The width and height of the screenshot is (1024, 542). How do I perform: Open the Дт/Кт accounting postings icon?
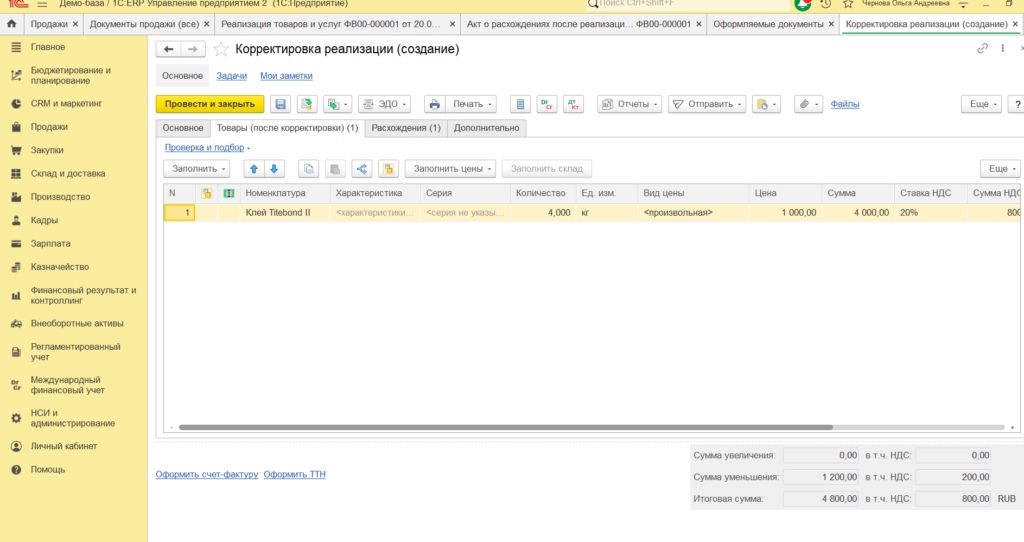573,104
